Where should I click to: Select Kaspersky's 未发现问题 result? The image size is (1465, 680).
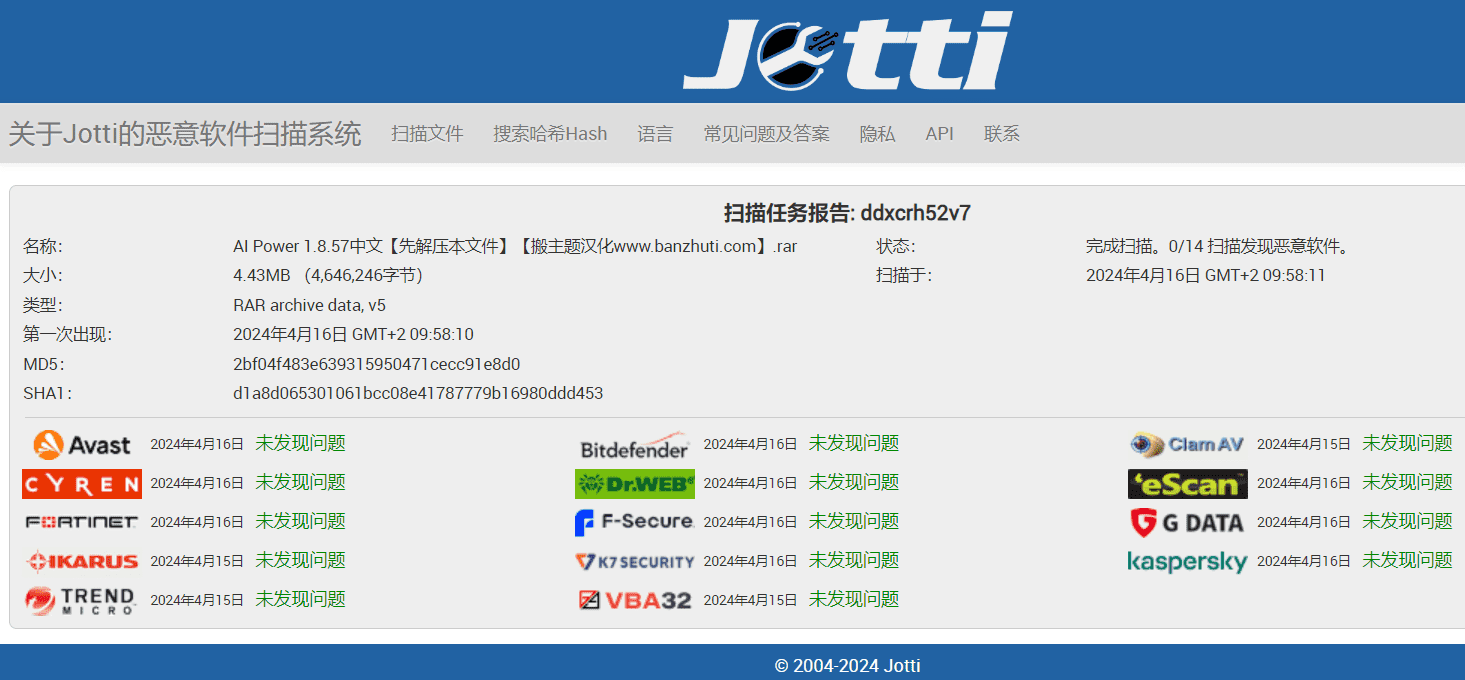point(1407,560)
